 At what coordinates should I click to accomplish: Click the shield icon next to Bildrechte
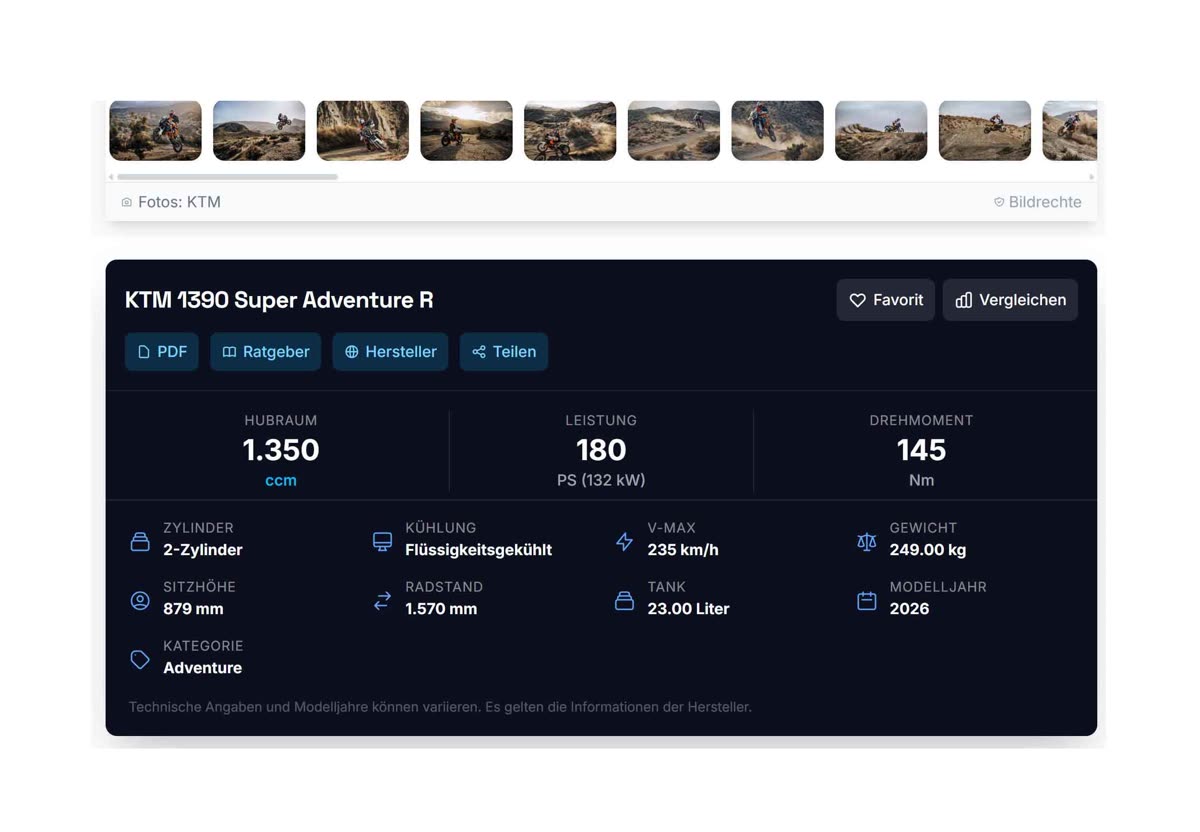coord(999,202)
